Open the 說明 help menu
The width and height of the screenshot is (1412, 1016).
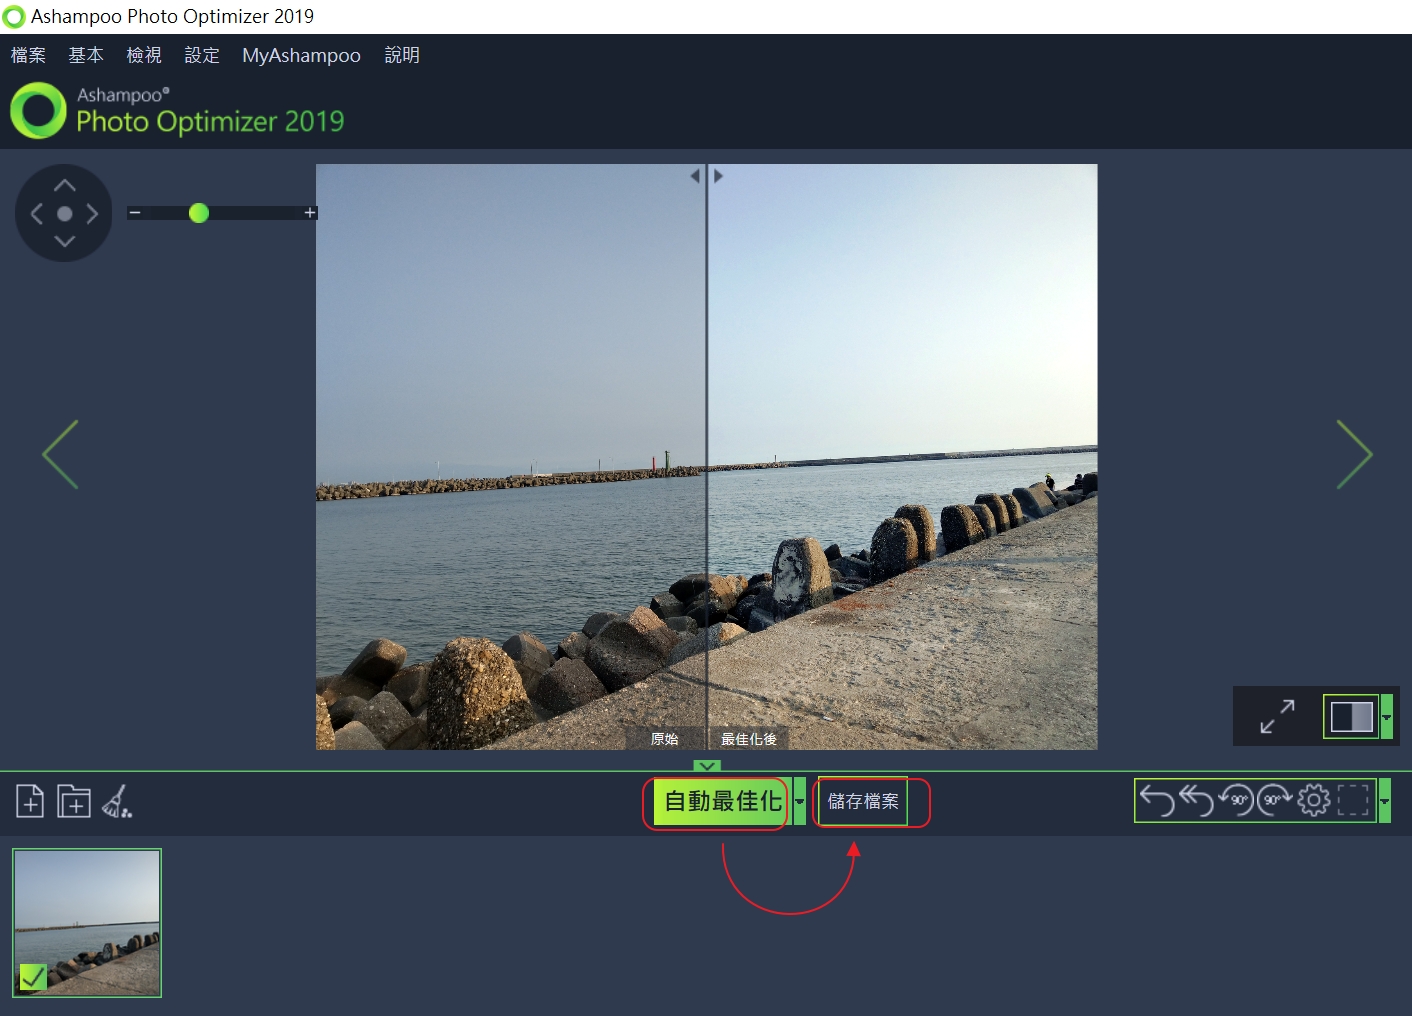pos(402,55)
